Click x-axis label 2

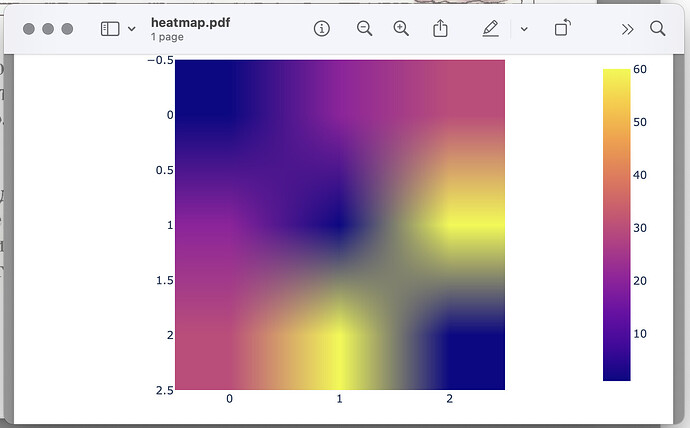pos(449,399)
